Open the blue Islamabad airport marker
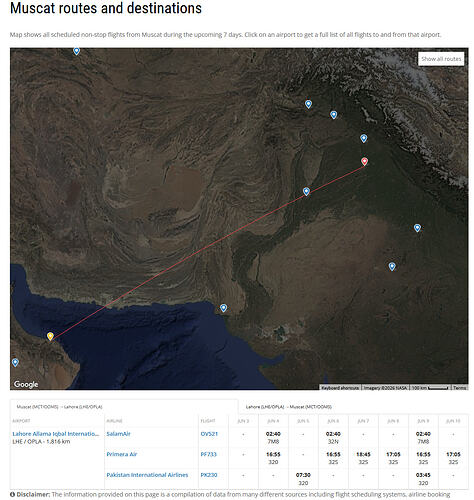This screenshot has width=474, height=500. (x=333, y=115)
